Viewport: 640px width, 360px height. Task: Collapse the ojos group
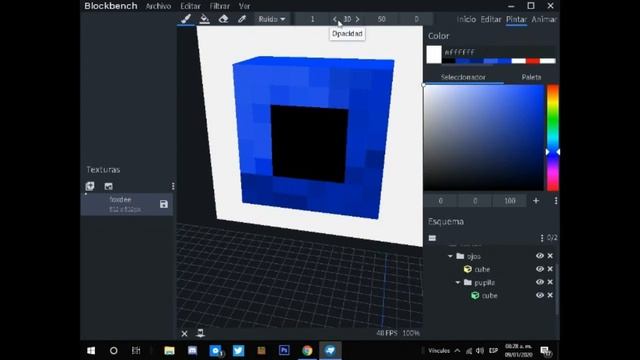click(450, 256)
